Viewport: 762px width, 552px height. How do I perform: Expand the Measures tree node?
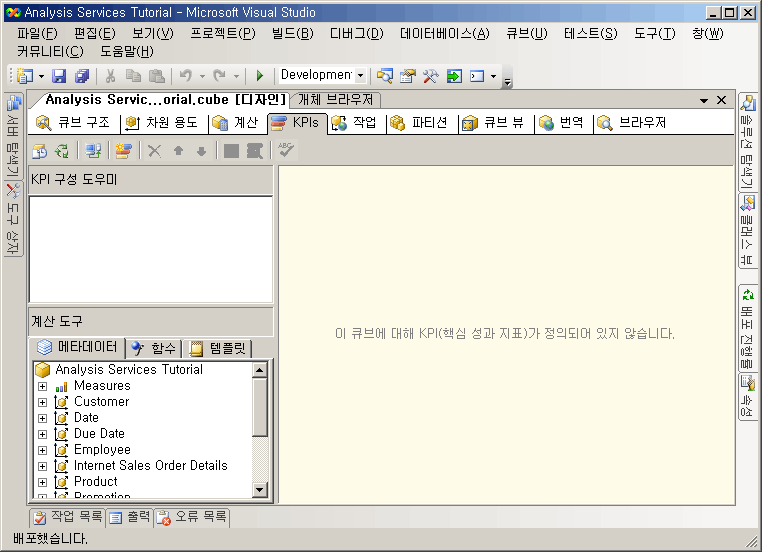(x=43, y=387)
